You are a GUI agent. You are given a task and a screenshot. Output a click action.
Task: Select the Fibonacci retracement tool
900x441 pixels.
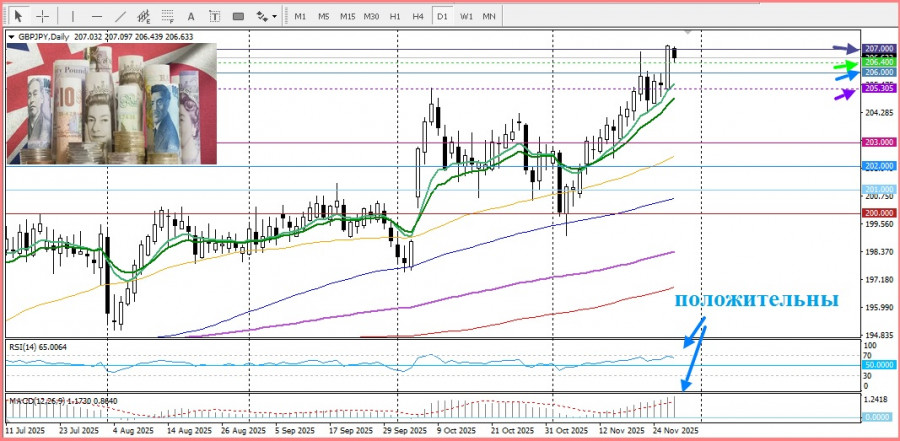[x=168, y=16]
